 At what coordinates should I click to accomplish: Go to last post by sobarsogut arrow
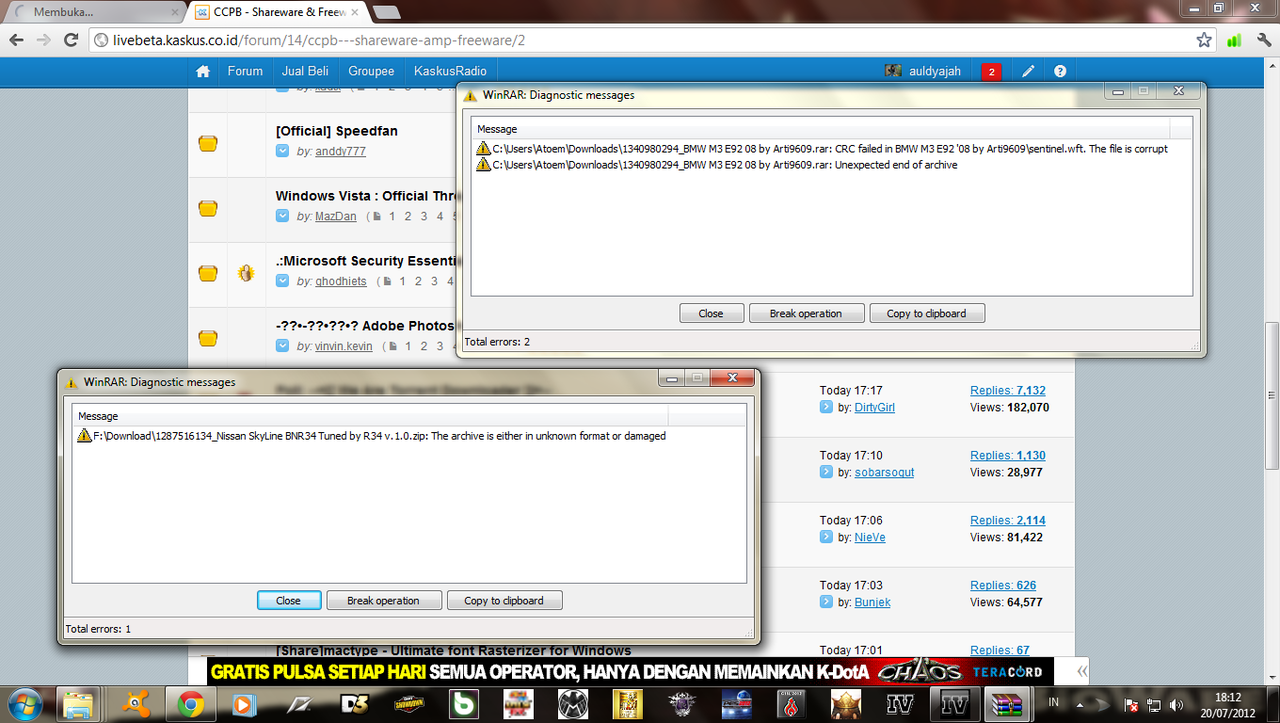click(826, 472)
